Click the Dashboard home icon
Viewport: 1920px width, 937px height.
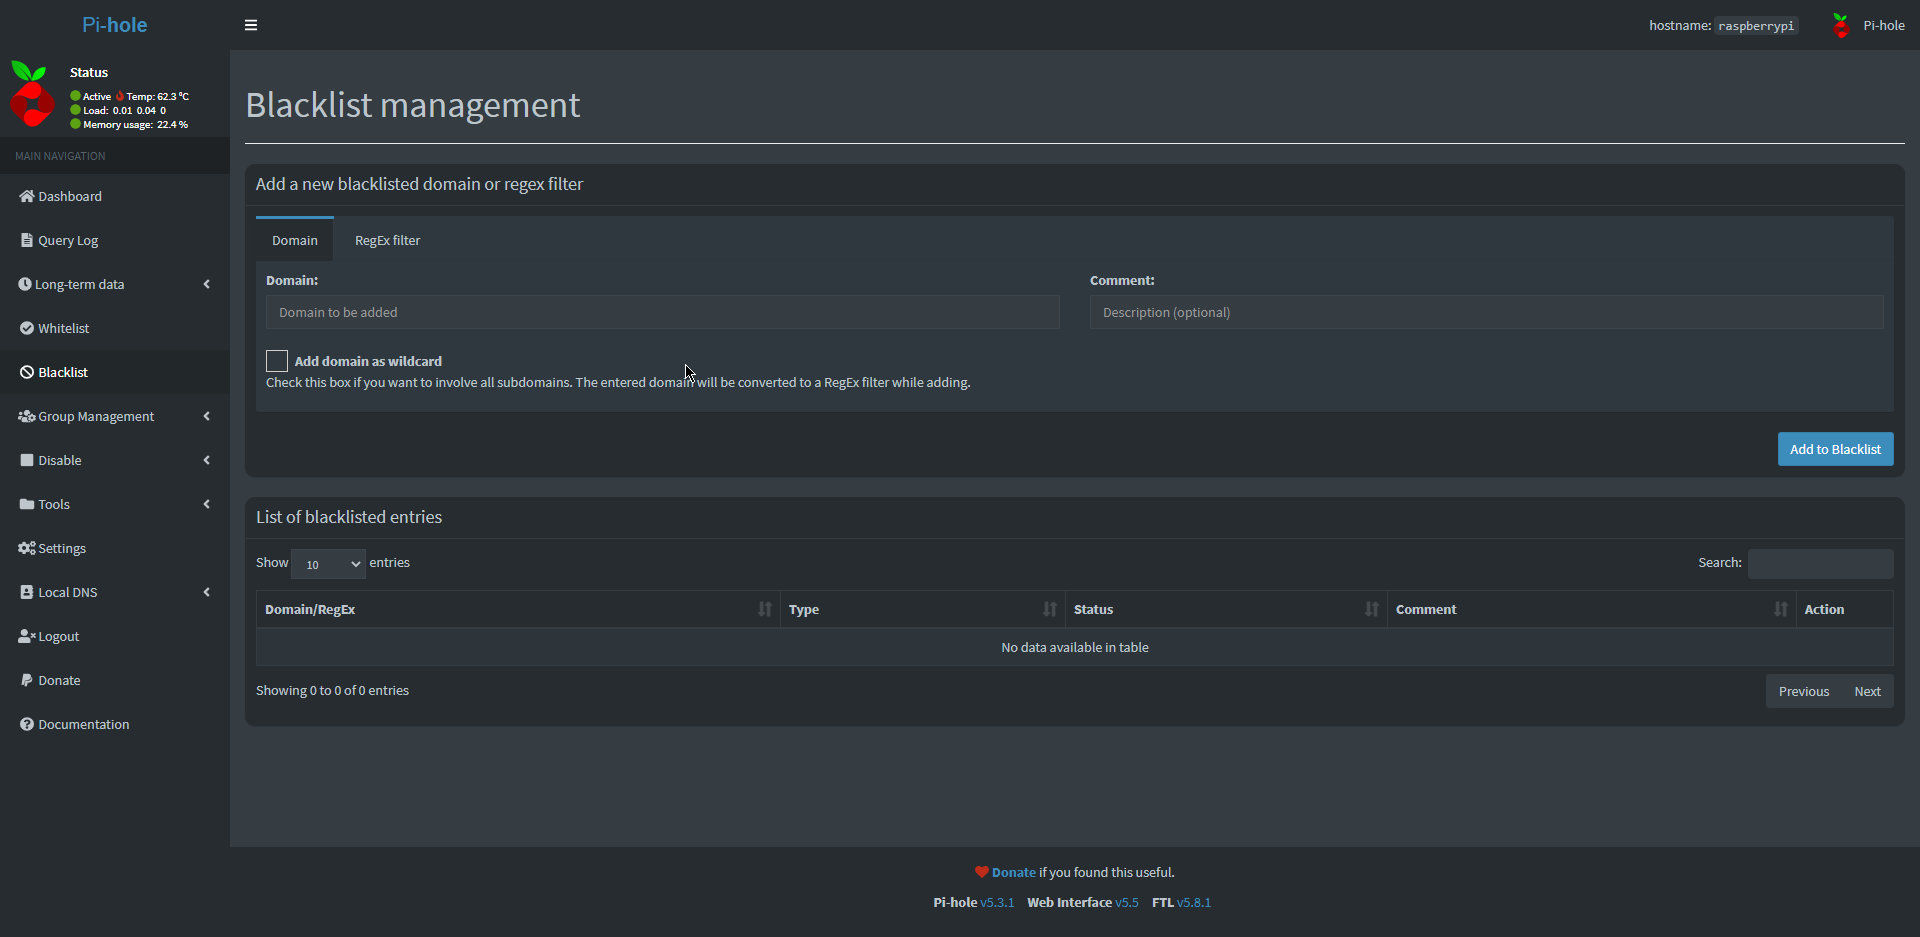[27, 196]
